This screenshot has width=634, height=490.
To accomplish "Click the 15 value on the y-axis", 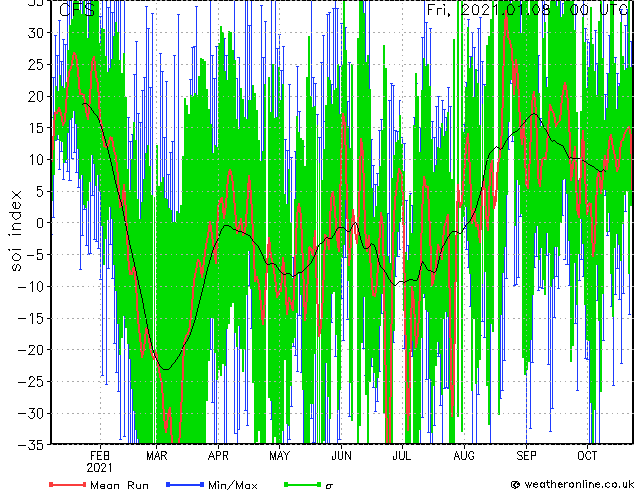I will coord(36,128).
